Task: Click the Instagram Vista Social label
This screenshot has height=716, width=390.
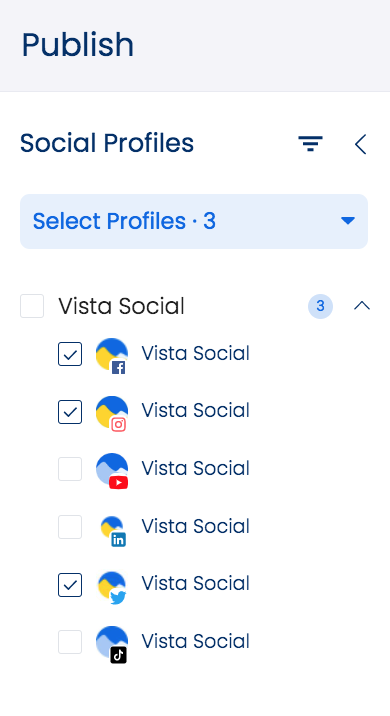Action: [x=195, y=410]
